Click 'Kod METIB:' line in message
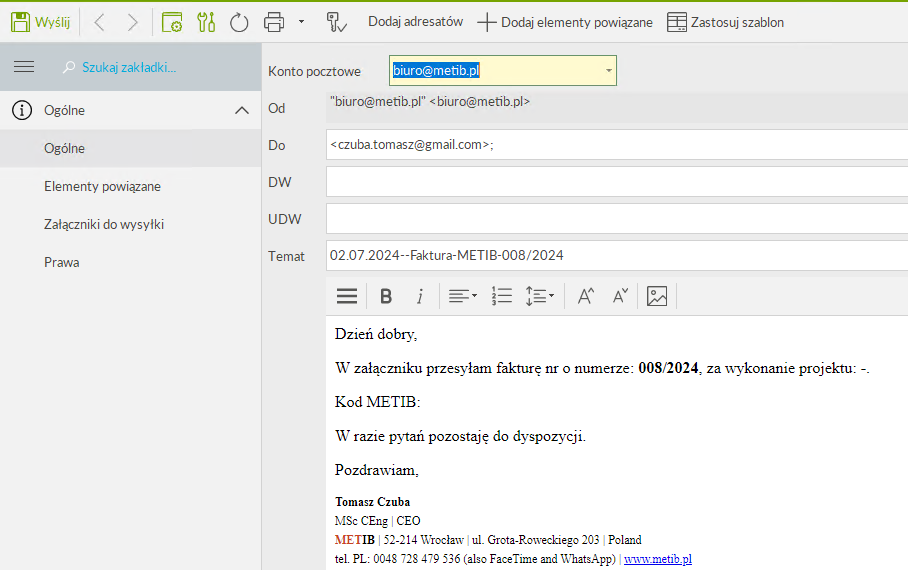908x570 pixels. (x=378, y=402)
